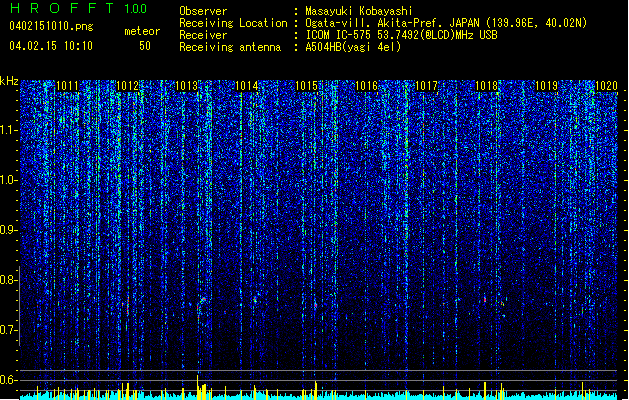Click the 1020 time marker
The height and width of the screenshot is (400, 629).
pyautogui.click(x=606, y=86)
